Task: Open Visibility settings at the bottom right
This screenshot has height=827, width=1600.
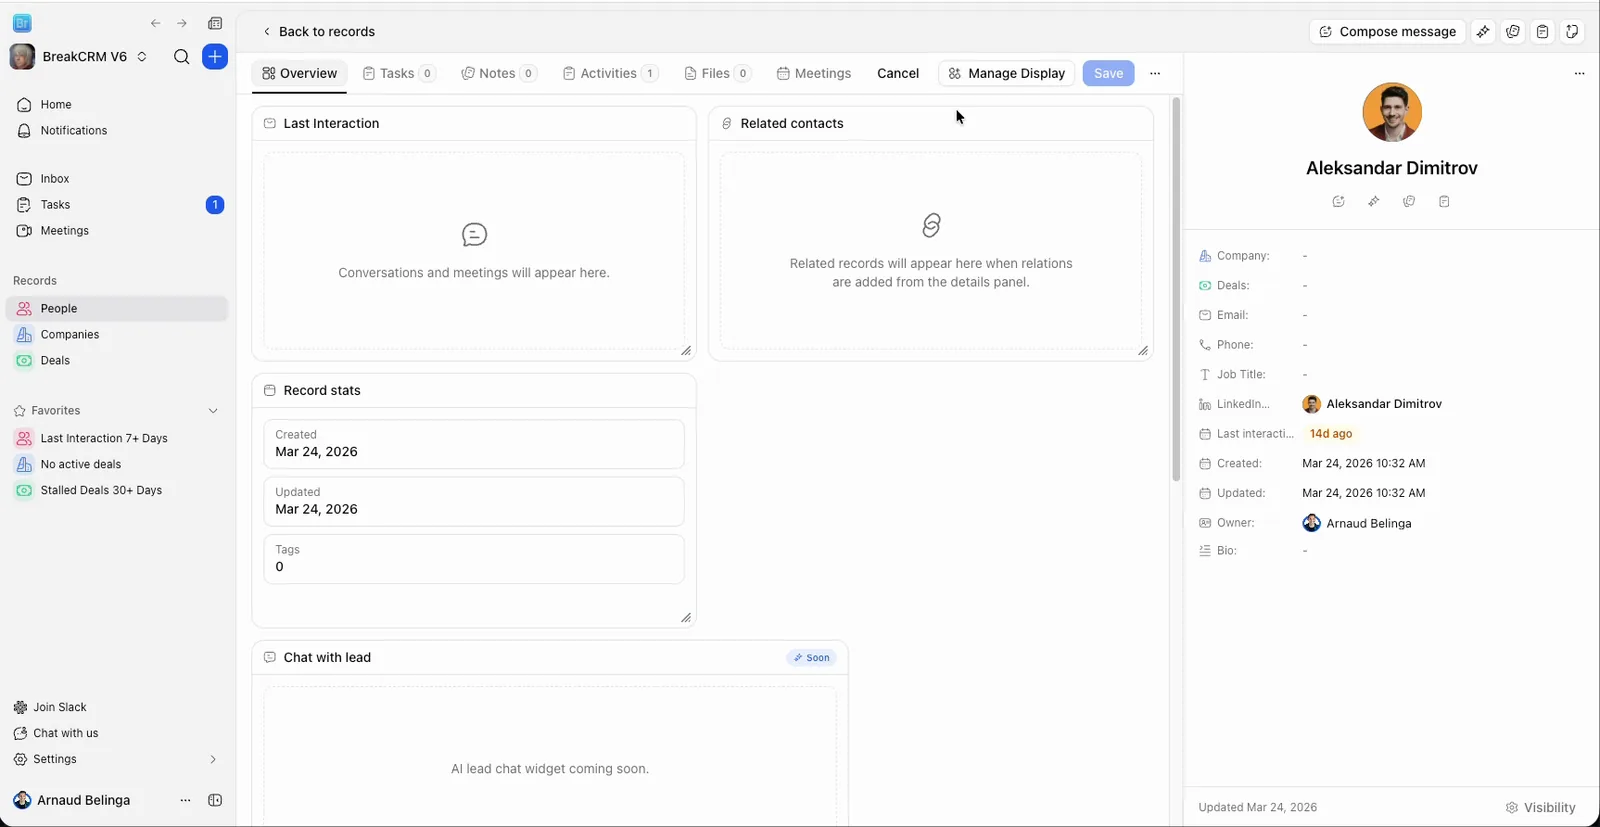Action: point(1541,808)
